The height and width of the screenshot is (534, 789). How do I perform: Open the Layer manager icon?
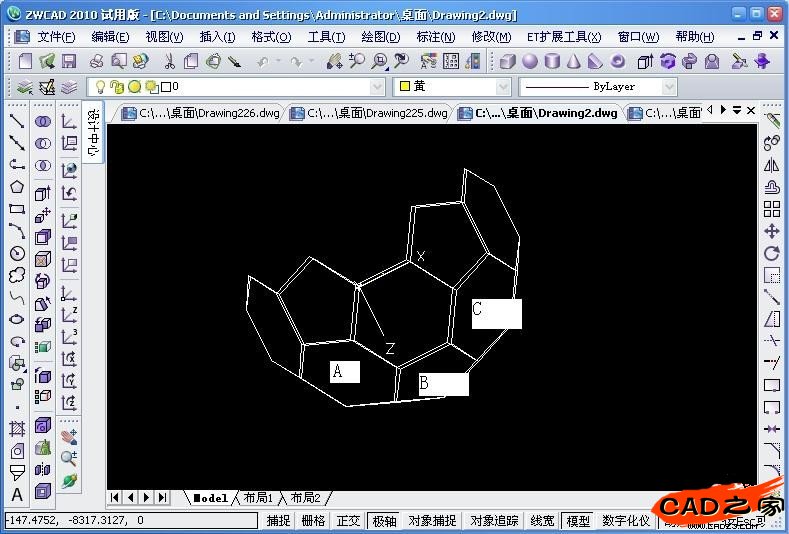coord(25,88)
